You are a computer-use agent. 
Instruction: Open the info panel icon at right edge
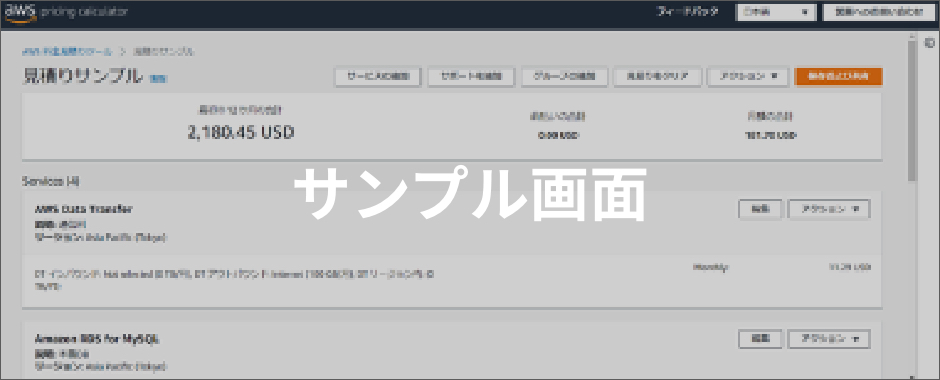[x=929, y=43]
